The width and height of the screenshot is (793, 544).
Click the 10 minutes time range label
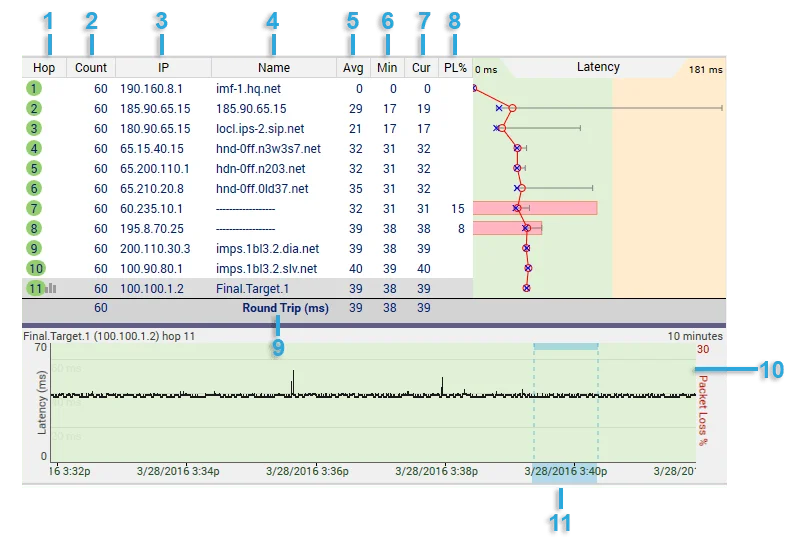point(695,336)
